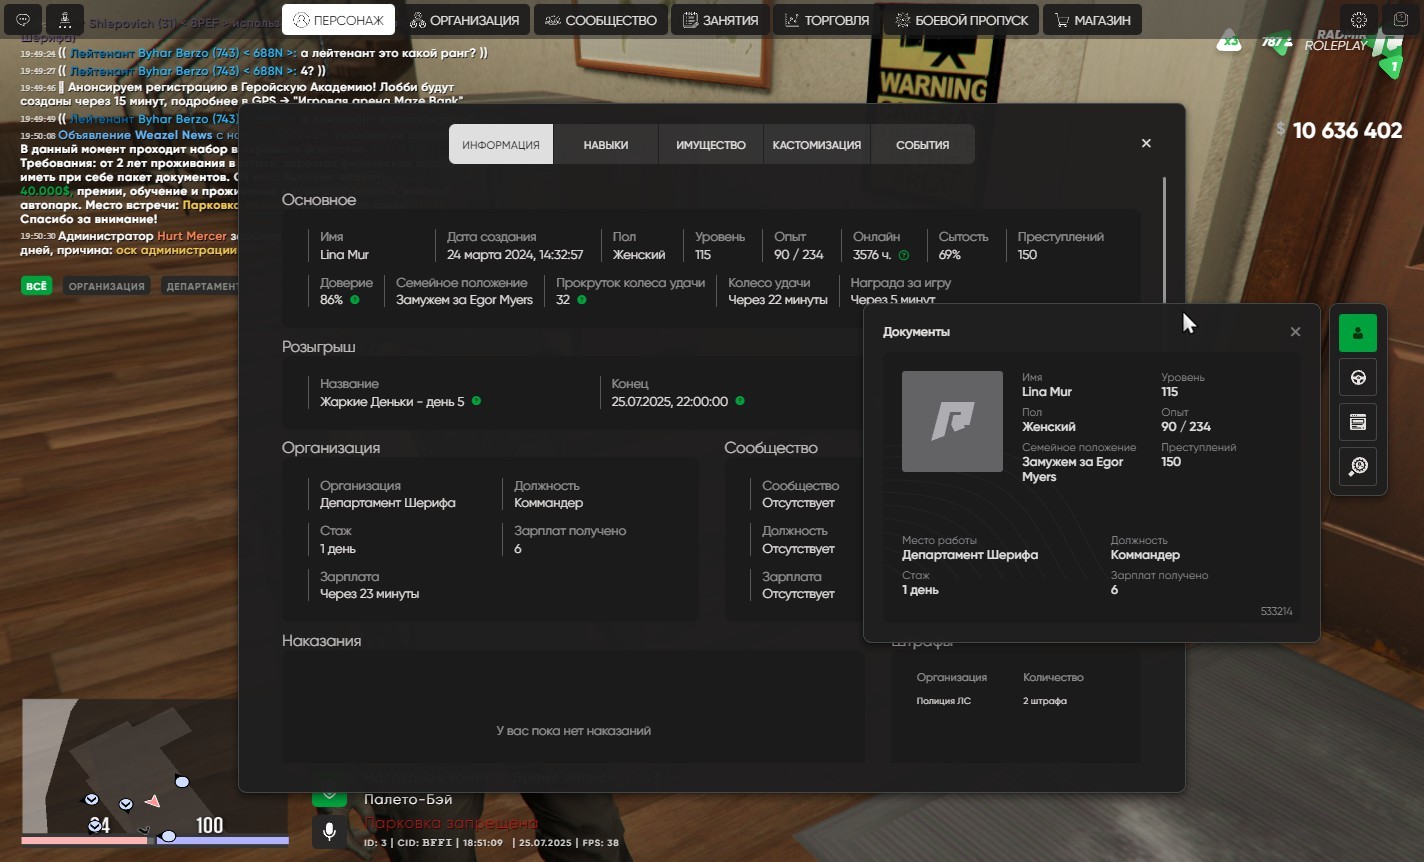
Task: Click the creation date 24 марта 2024, 14:32:57
Action: [x=515, y=255]
